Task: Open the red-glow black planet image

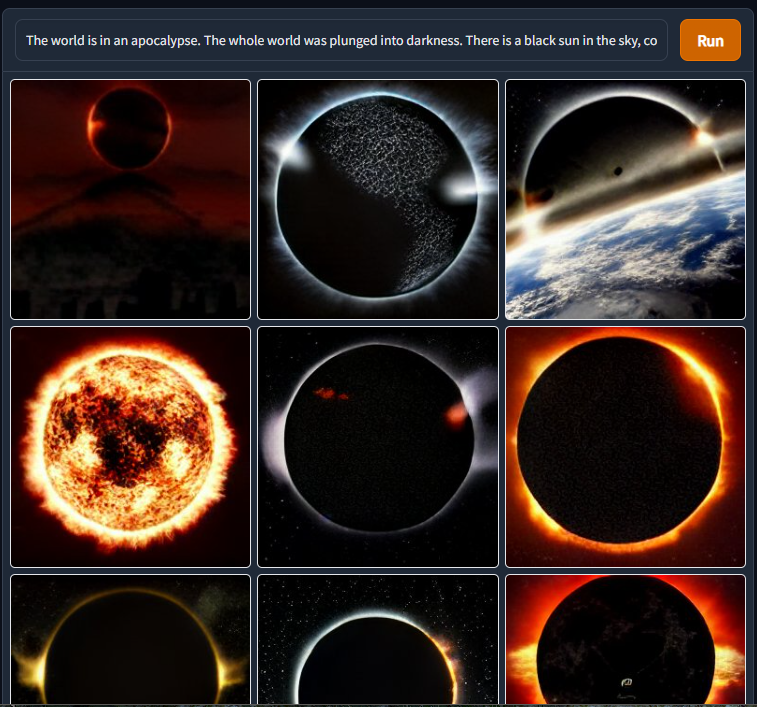Action: (625, 639)
